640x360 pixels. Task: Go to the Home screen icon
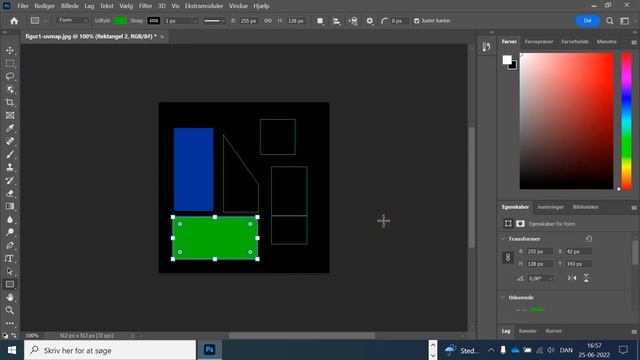(14, 21)
